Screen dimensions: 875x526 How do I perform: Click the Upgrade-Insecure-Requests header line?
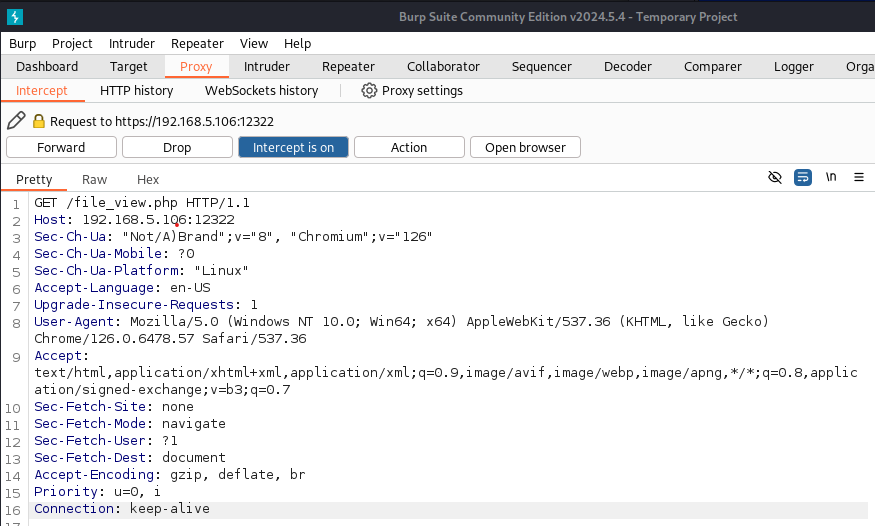[x=146, y=305]
